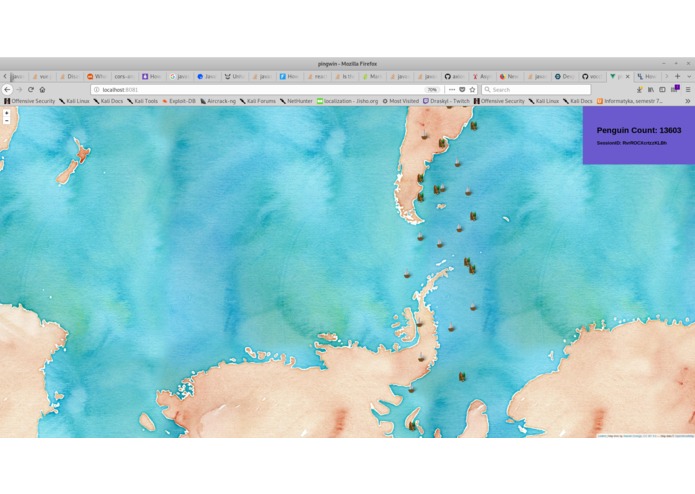Switch to the vue tab

tap(42, 76)
